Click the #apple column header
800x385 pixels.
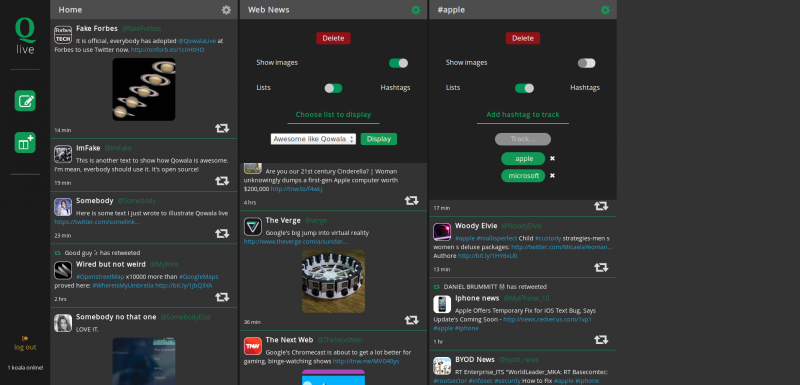[523, 10]
